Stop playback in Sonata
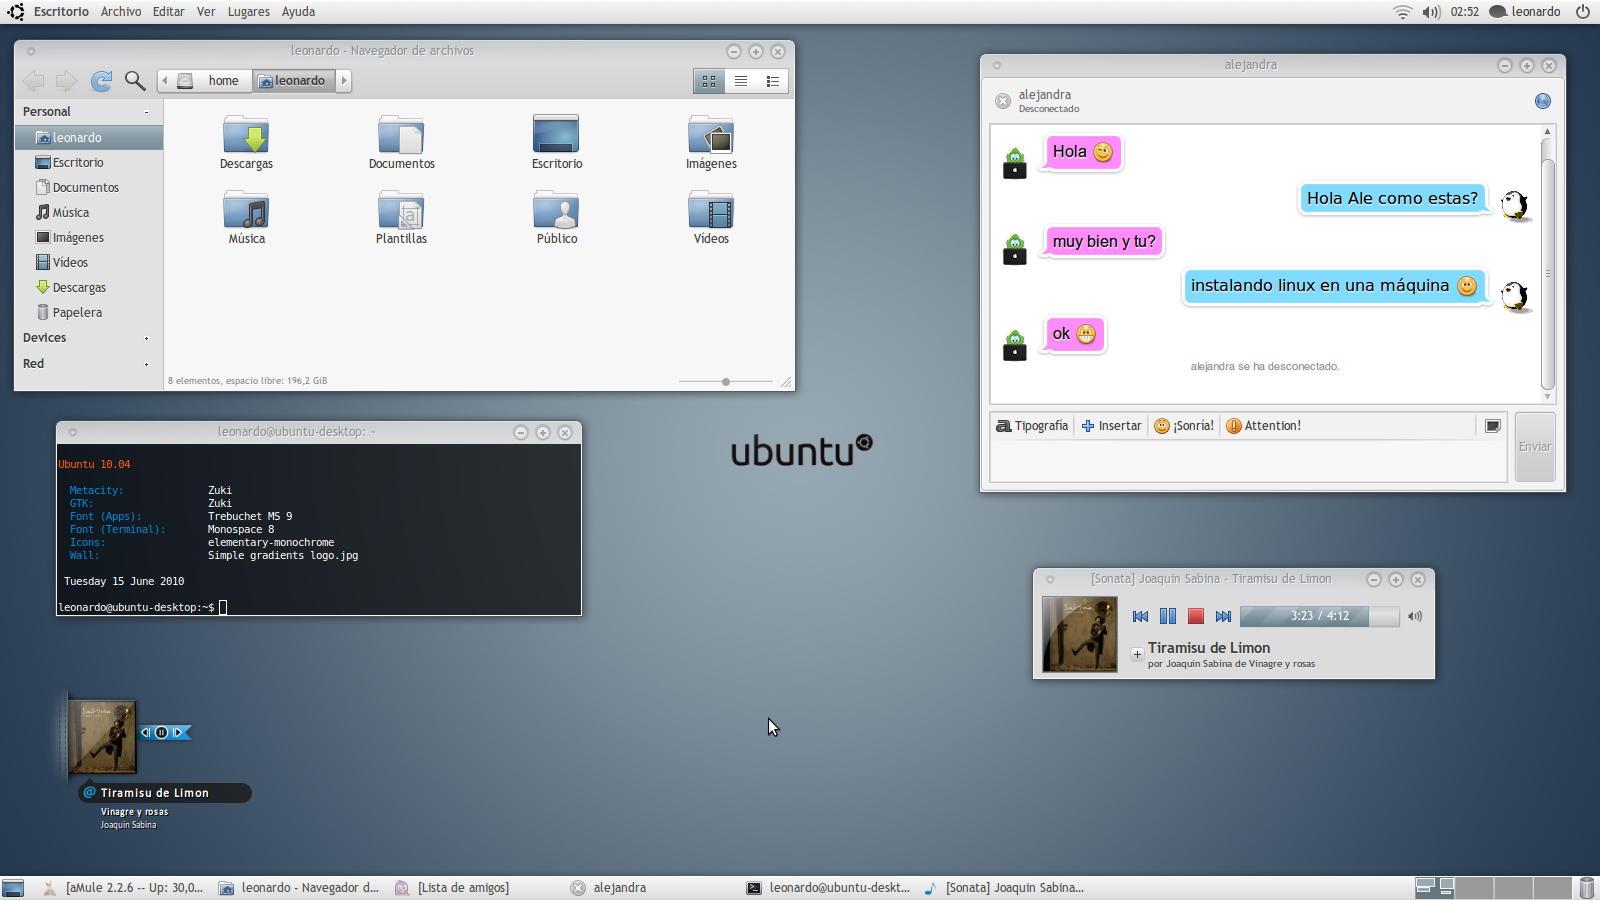 coord(1196,616)
